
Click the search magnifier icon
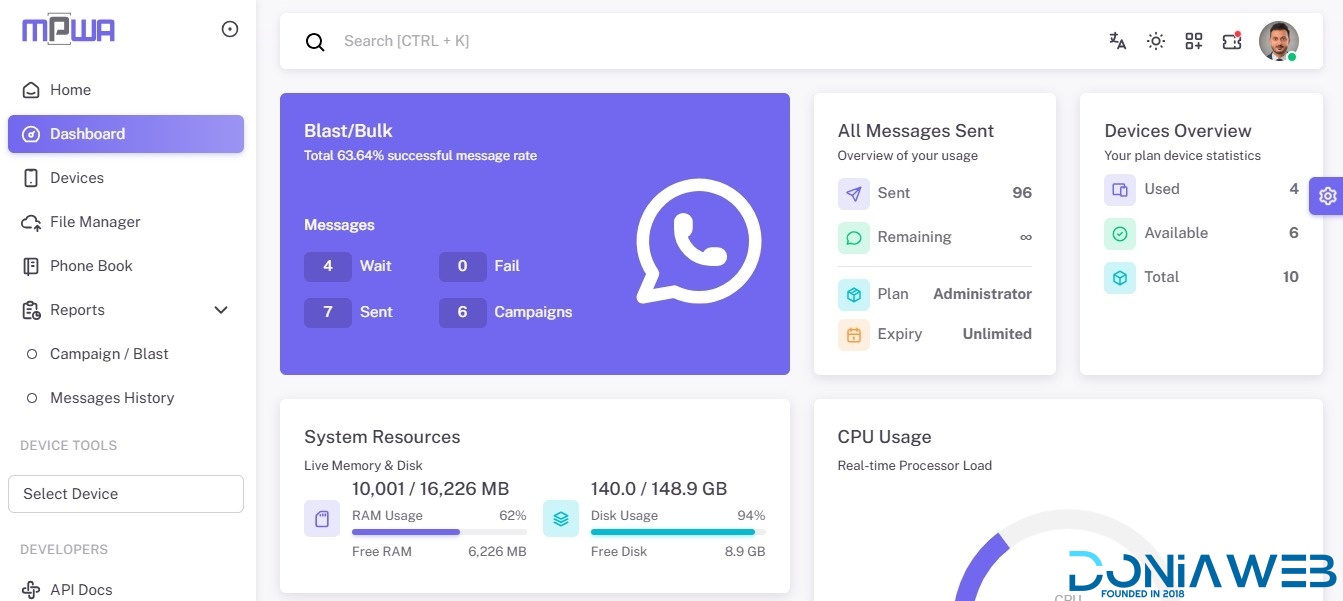[x=315, y=42]
